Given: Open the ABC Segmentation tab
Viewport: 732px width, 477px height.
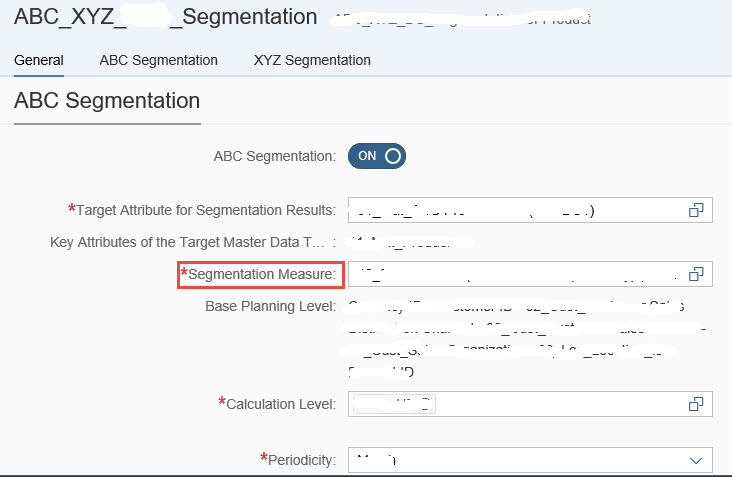Looking at the screenshot, I should [158, 60].
